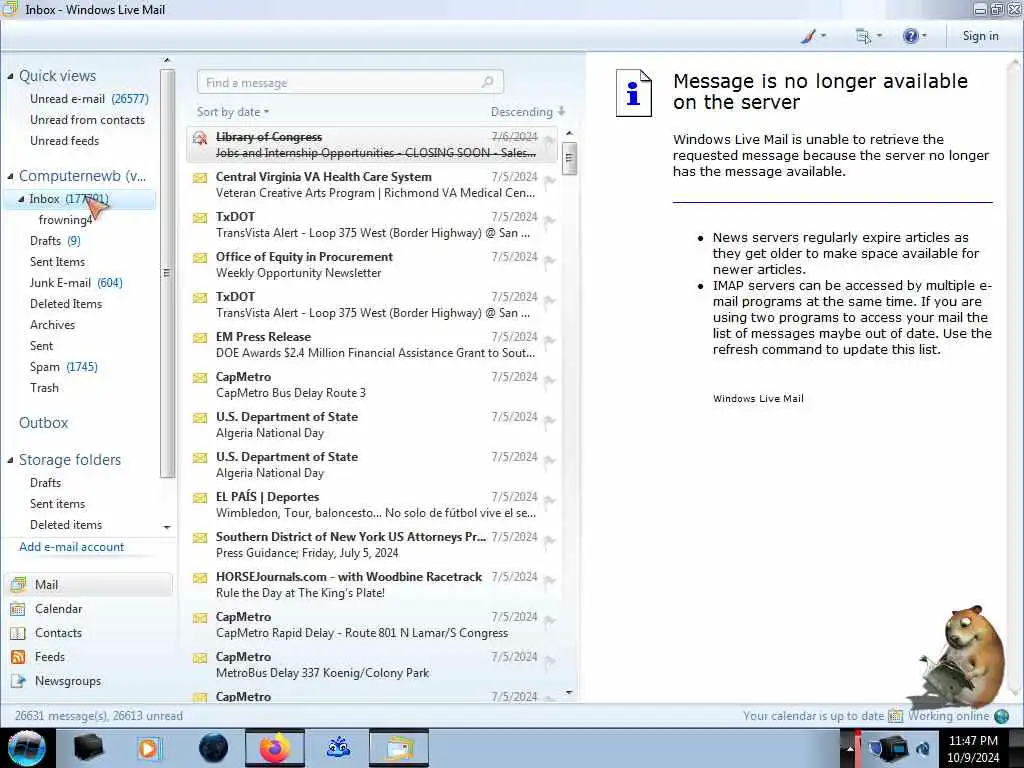The height and width of the screenshot is (768, 1024).
Task: Open the Drafts folder with 9 items
Action: click(55, 241)
